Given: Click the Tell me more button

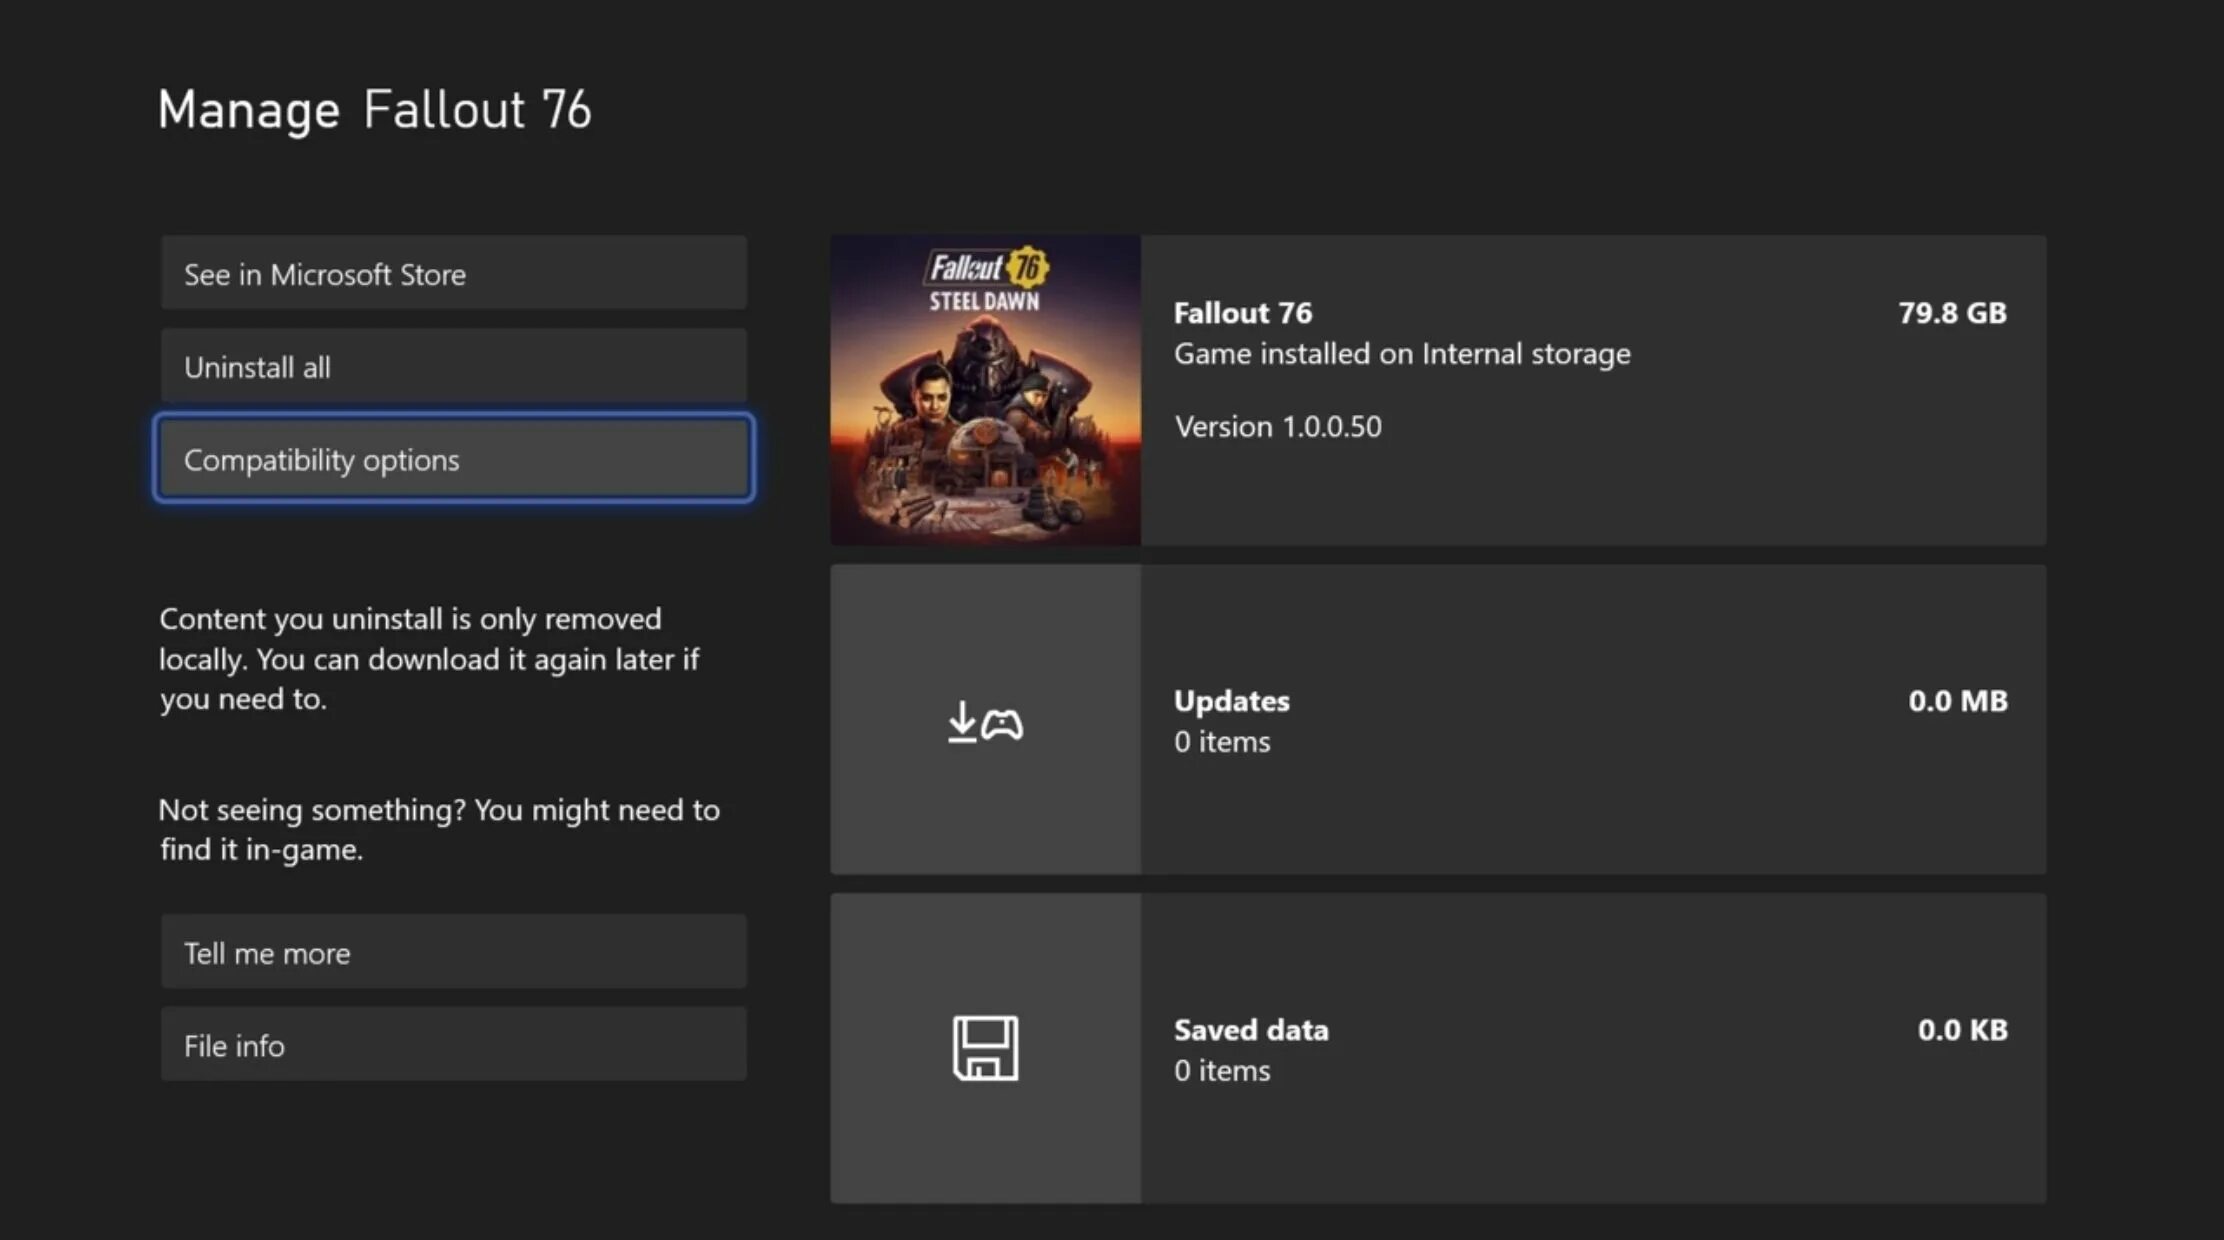Looking at the screenshot, I should (453, 952).
